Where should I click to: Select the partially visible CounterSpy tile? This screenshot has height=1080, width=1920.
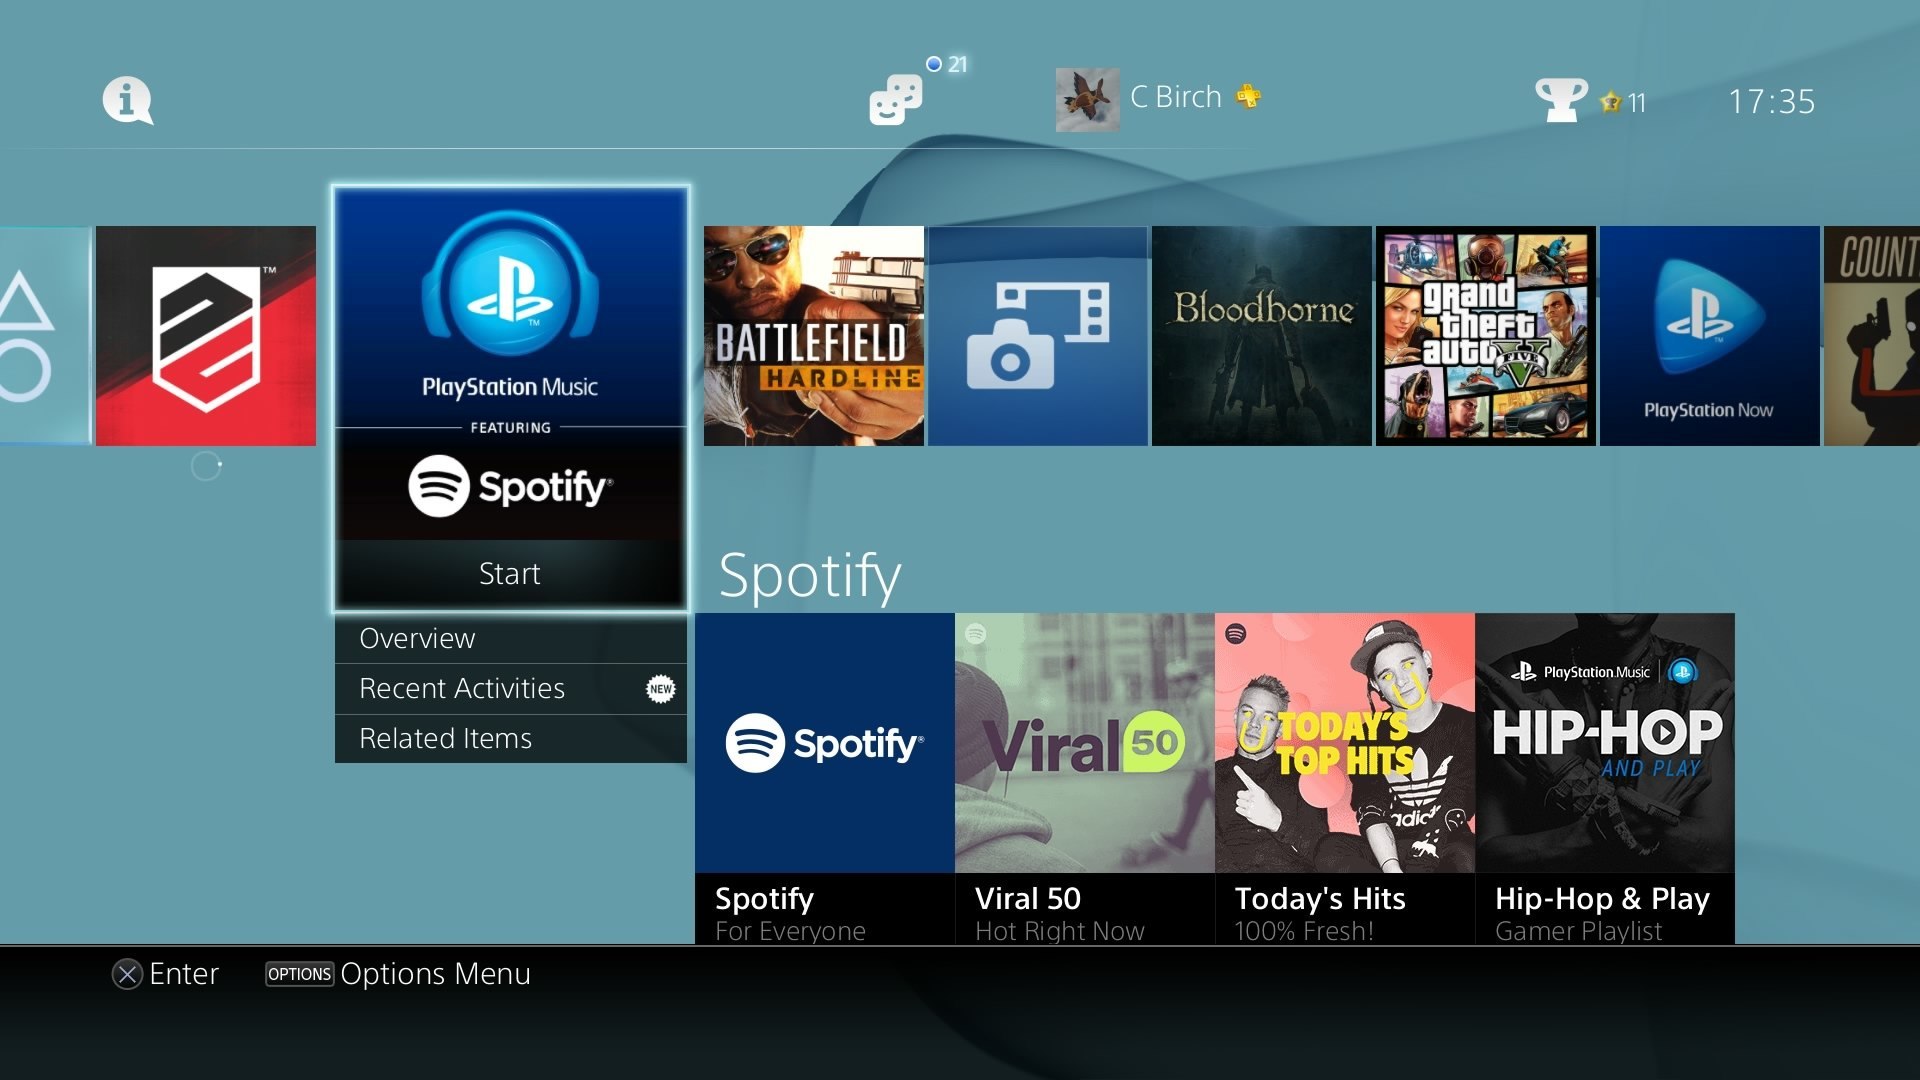(1872, 336)
